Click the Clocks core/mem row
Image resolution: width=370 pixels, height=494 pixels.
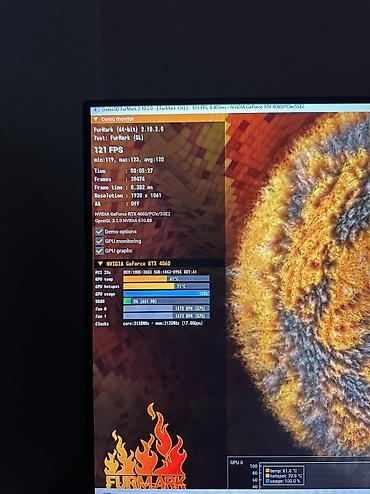[149, 323]
